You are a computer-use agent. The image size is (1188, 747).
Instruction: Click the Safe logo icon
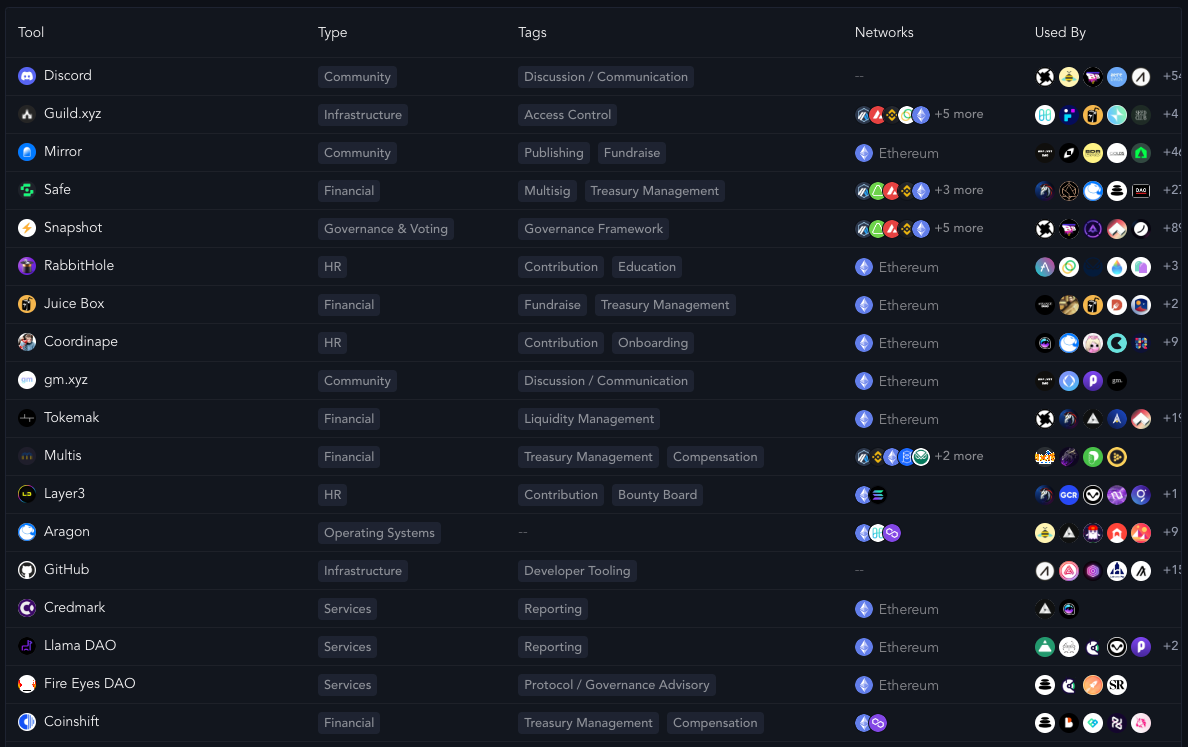(27, 189)
